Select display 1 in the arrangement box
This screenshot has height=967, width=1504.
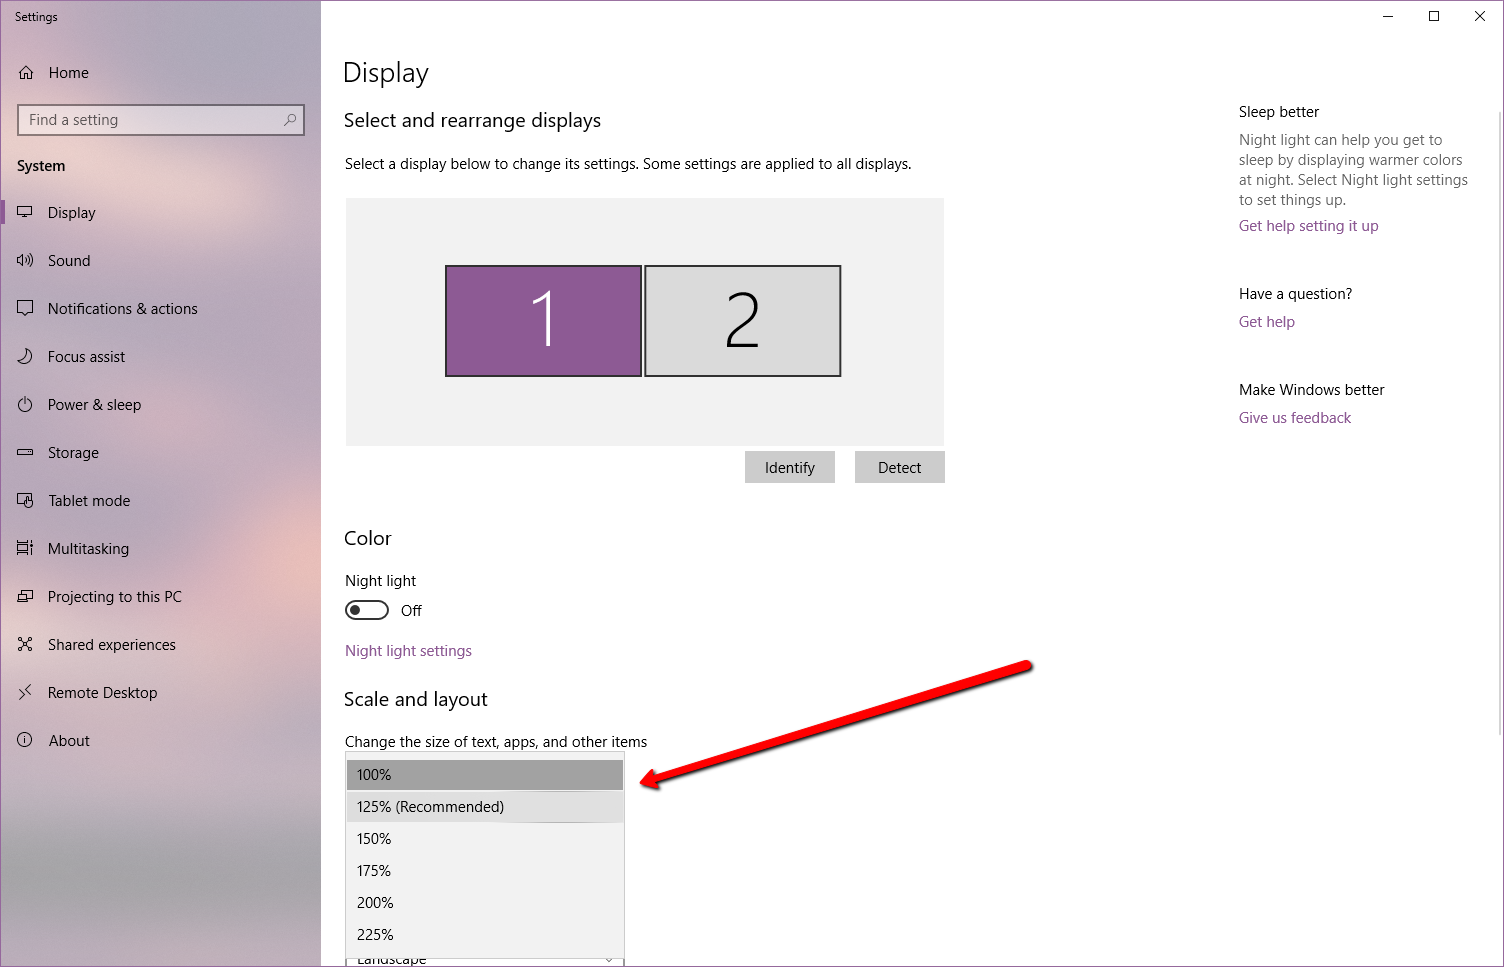point(543,321)
